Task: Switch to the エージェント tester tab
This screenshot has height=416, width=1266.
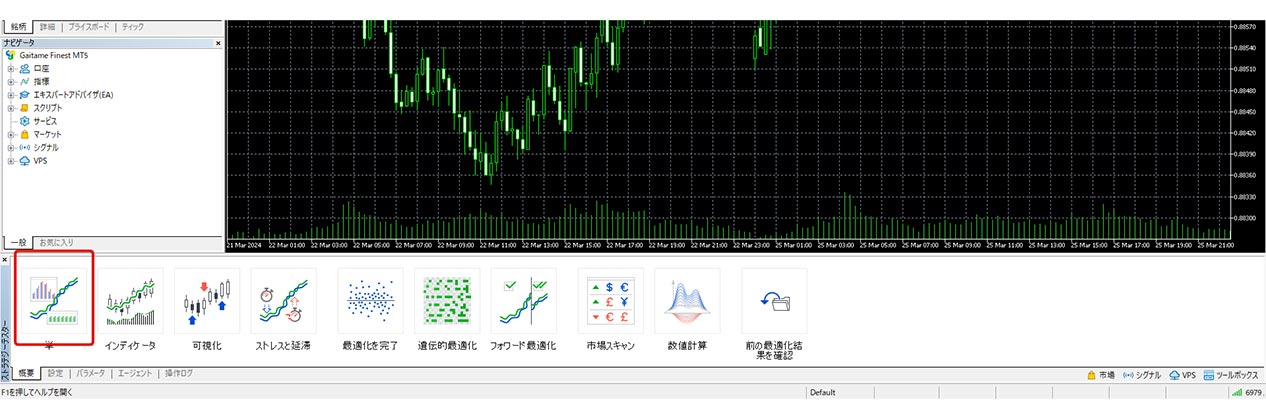Action: pyautogui.click(x=135, y=373)
